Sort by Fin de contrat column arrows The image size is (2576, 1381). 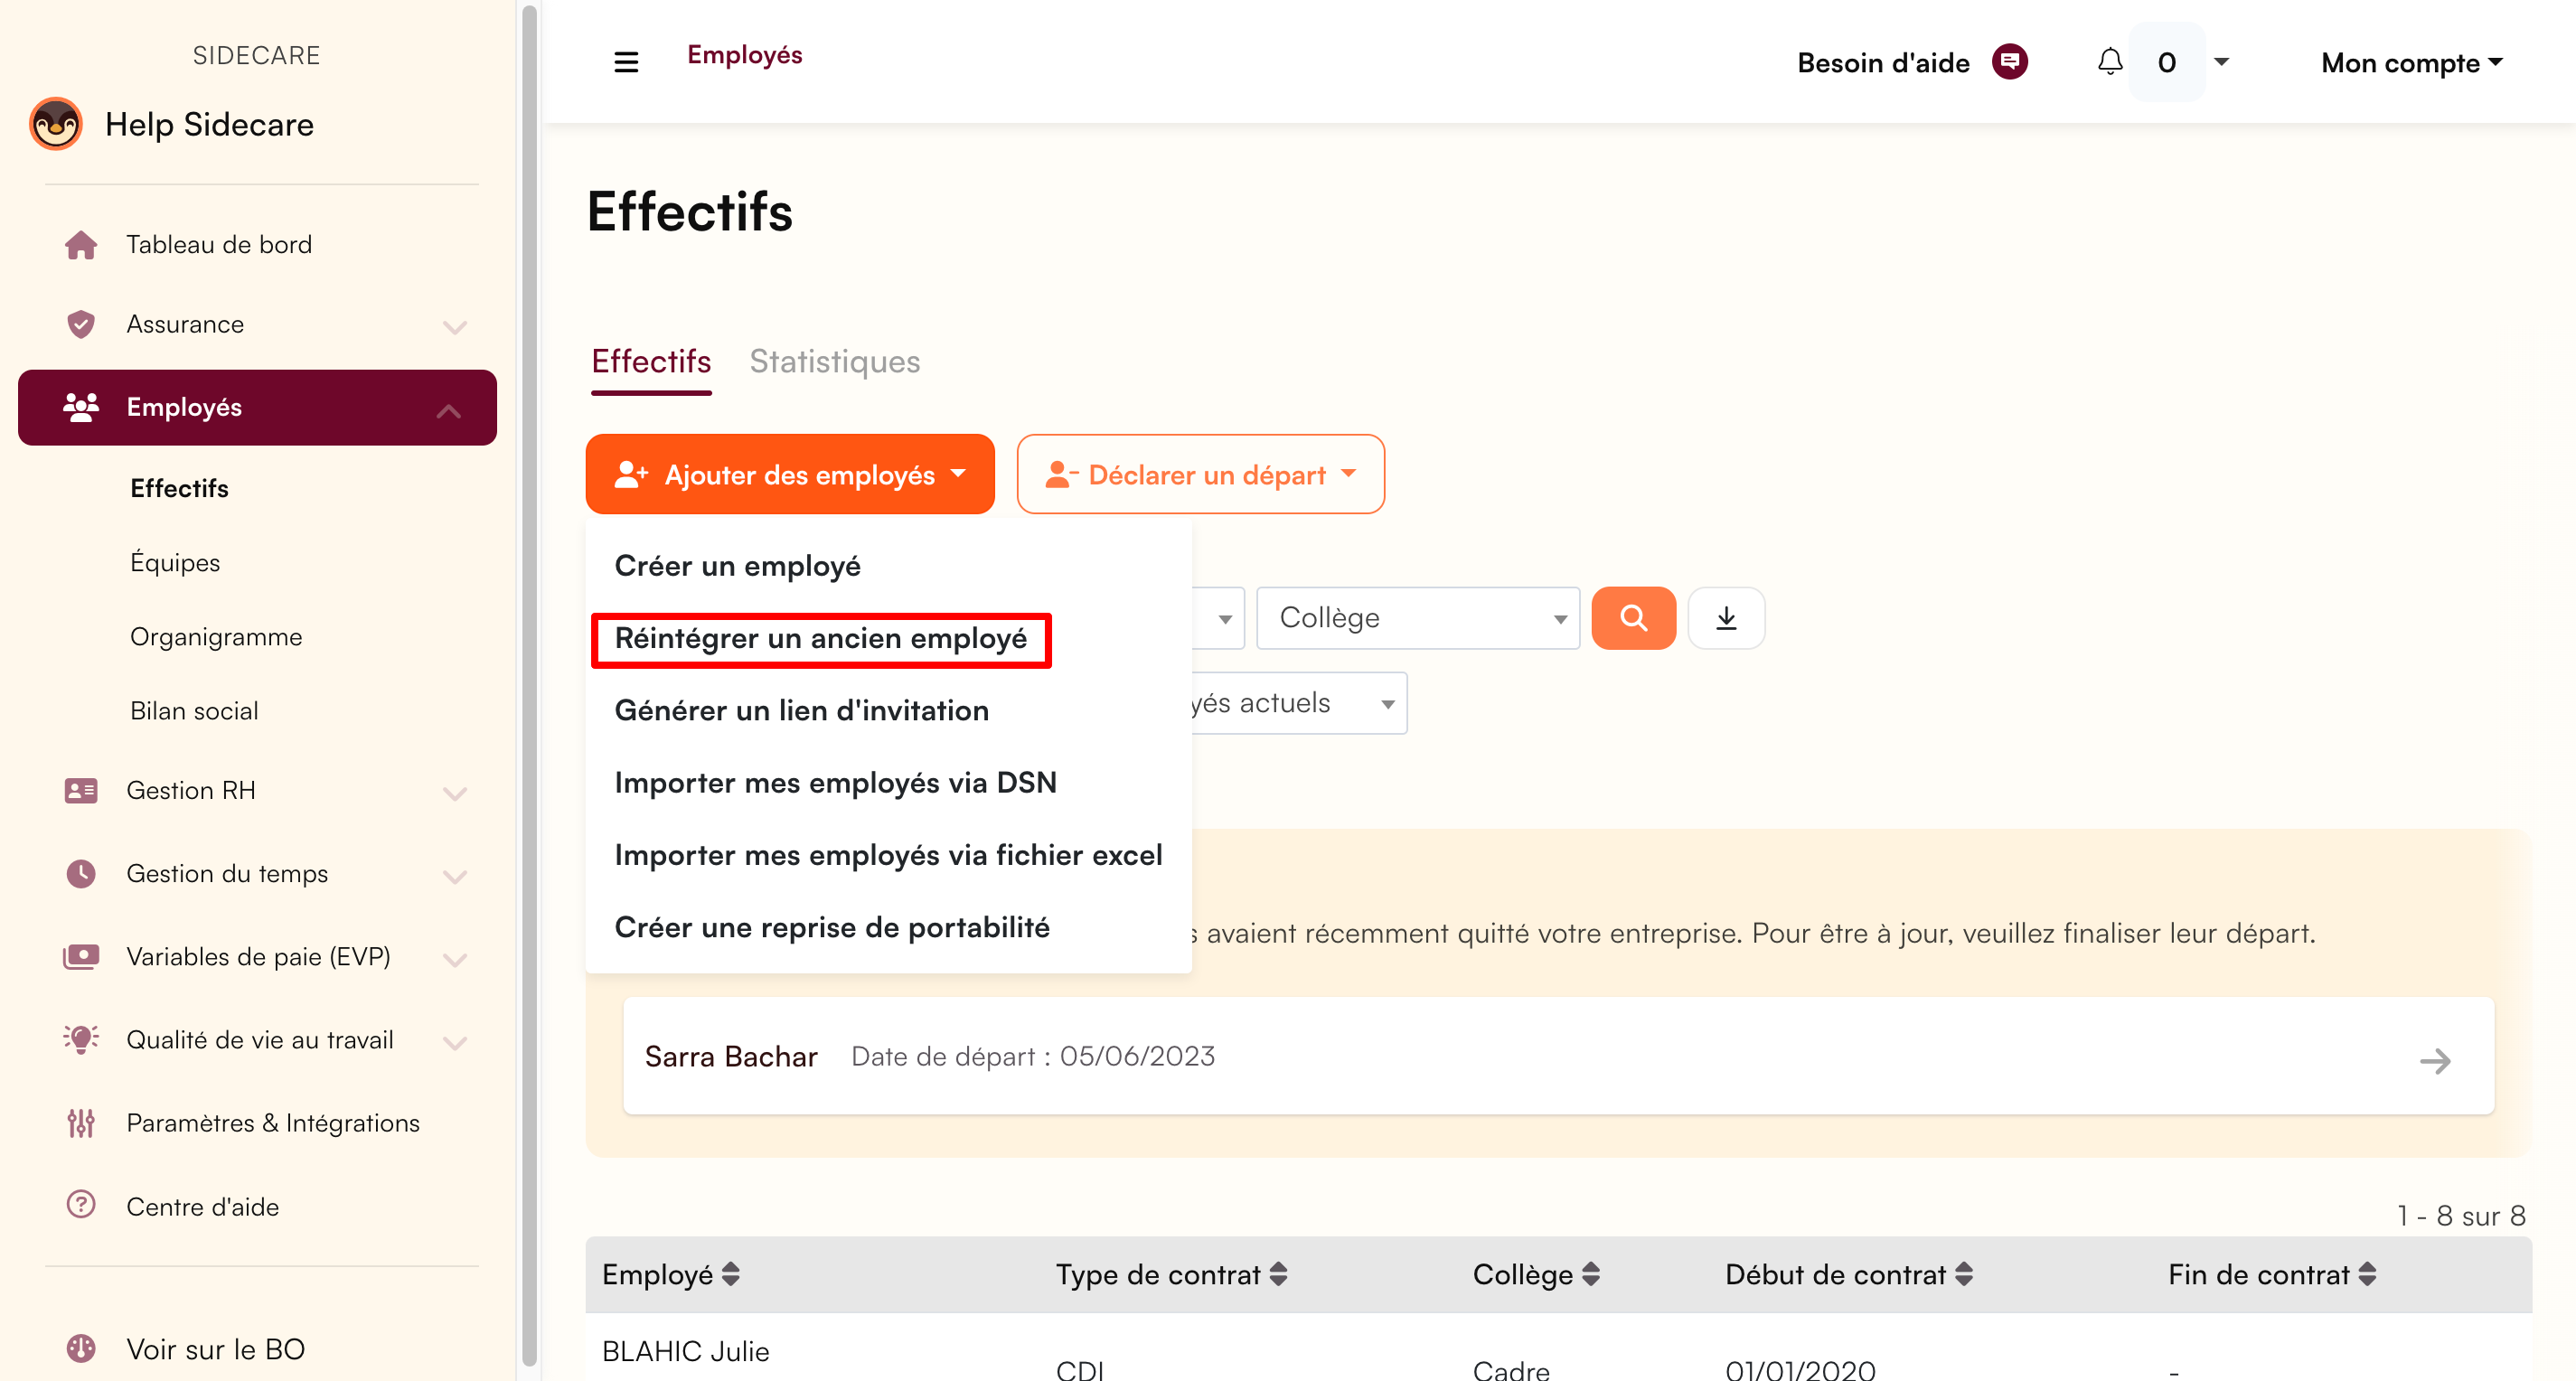pos(2367,1274)
